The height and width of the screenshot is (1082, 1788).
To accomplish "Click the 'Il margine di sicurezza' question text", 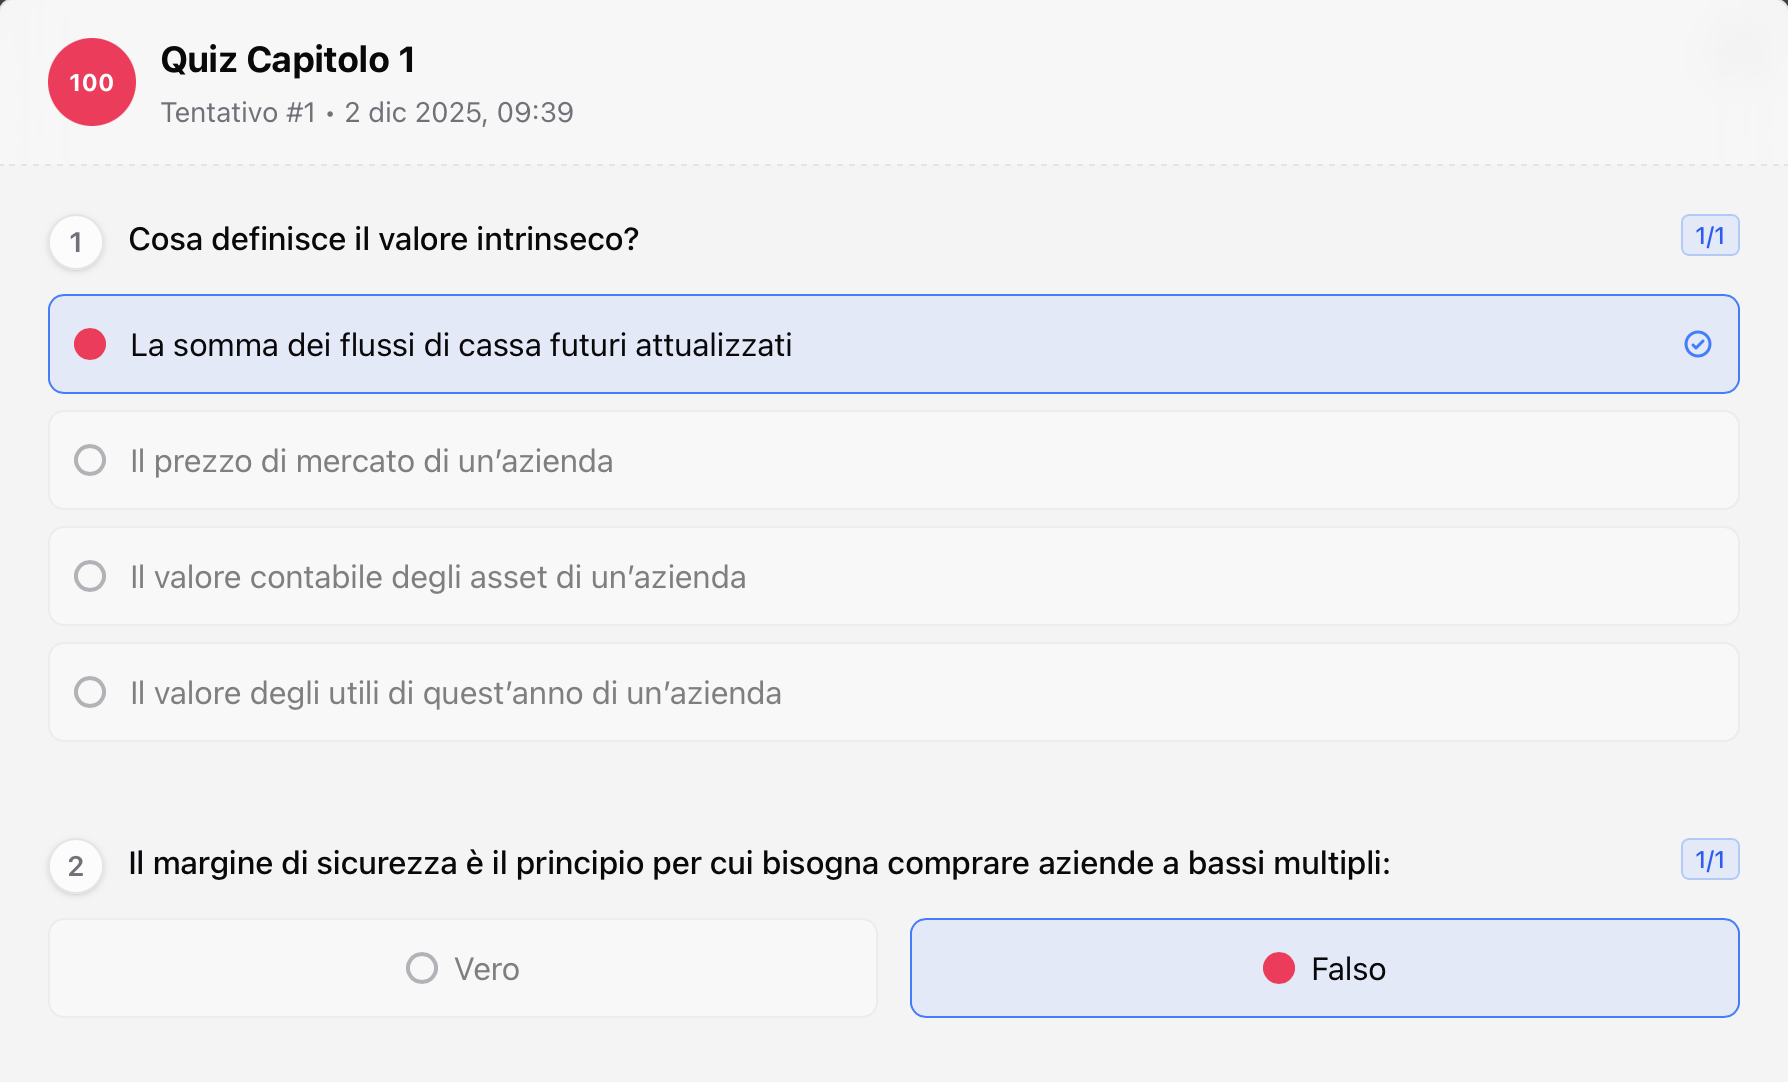I will (759, 863).
